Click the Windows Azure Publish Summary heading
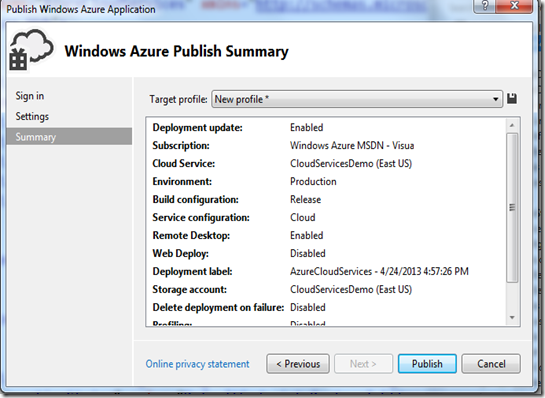 click(x=176, y=51)
